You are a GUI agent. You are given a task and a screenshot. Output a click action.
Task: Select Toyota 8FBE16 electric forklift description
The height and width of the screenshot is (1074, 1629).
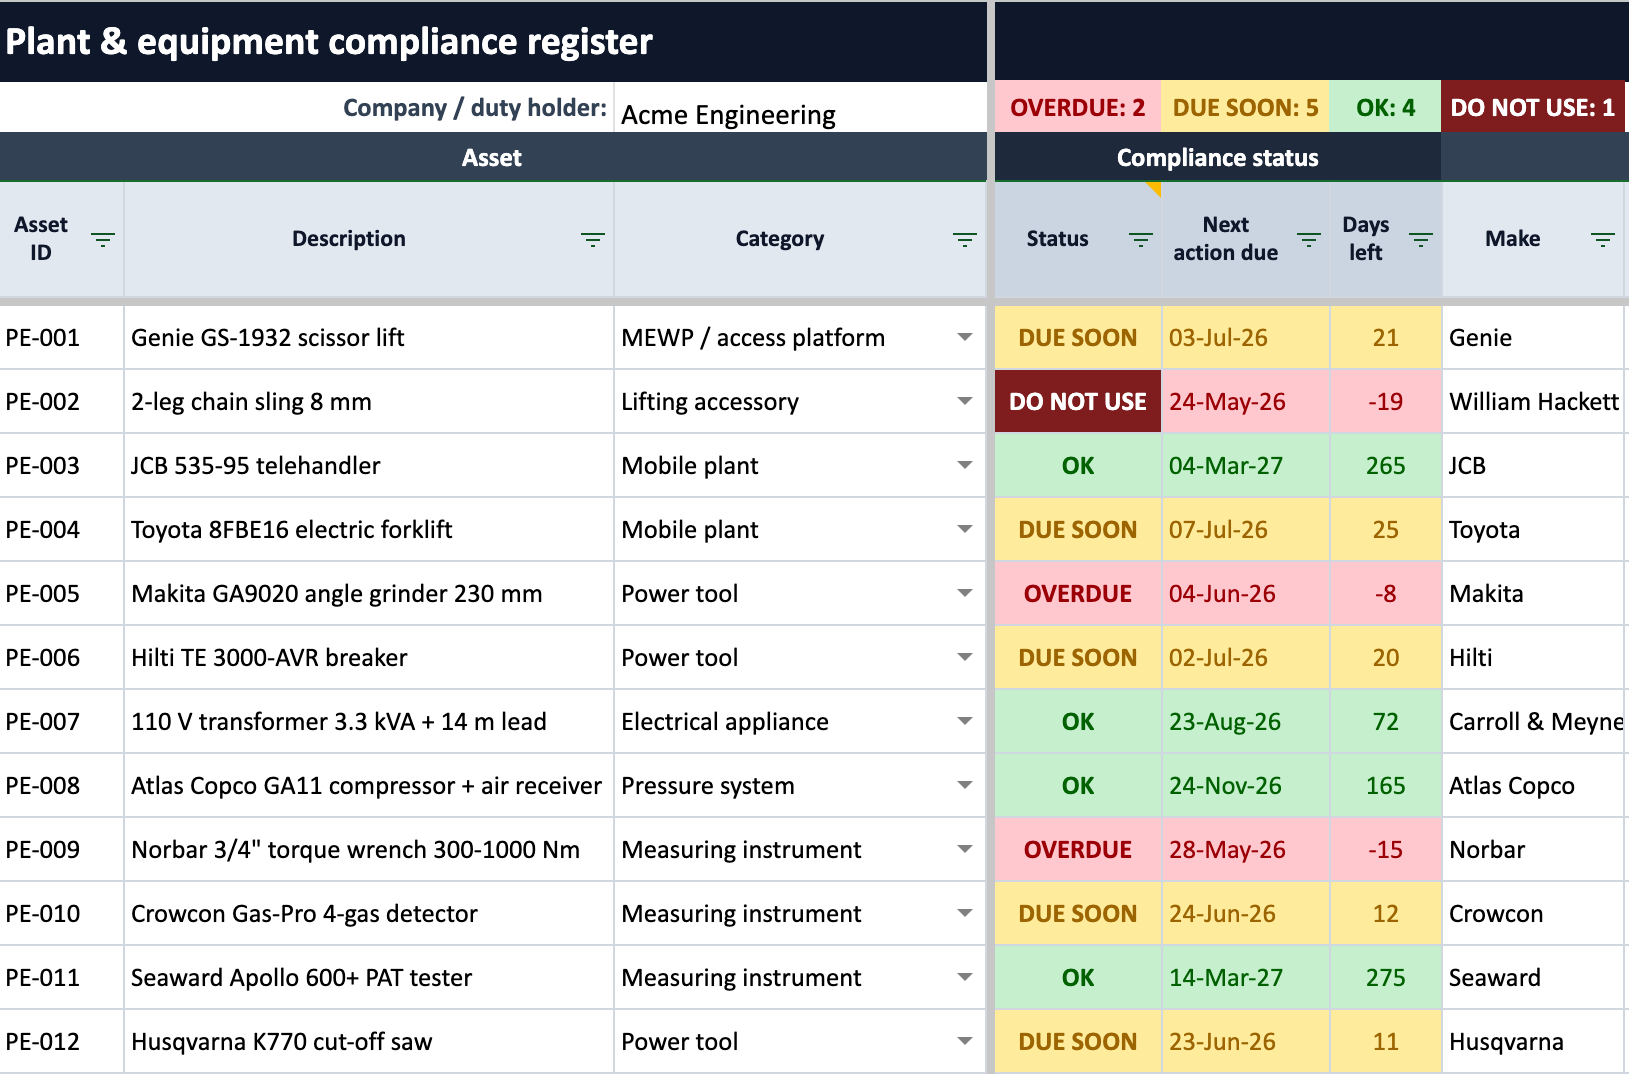pos(369,530)
